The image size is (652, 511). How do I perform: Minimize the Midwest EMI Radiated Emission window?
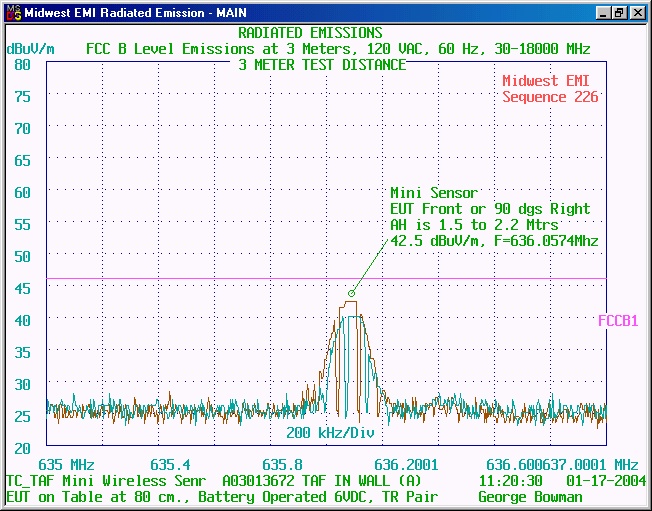(603, 12)
